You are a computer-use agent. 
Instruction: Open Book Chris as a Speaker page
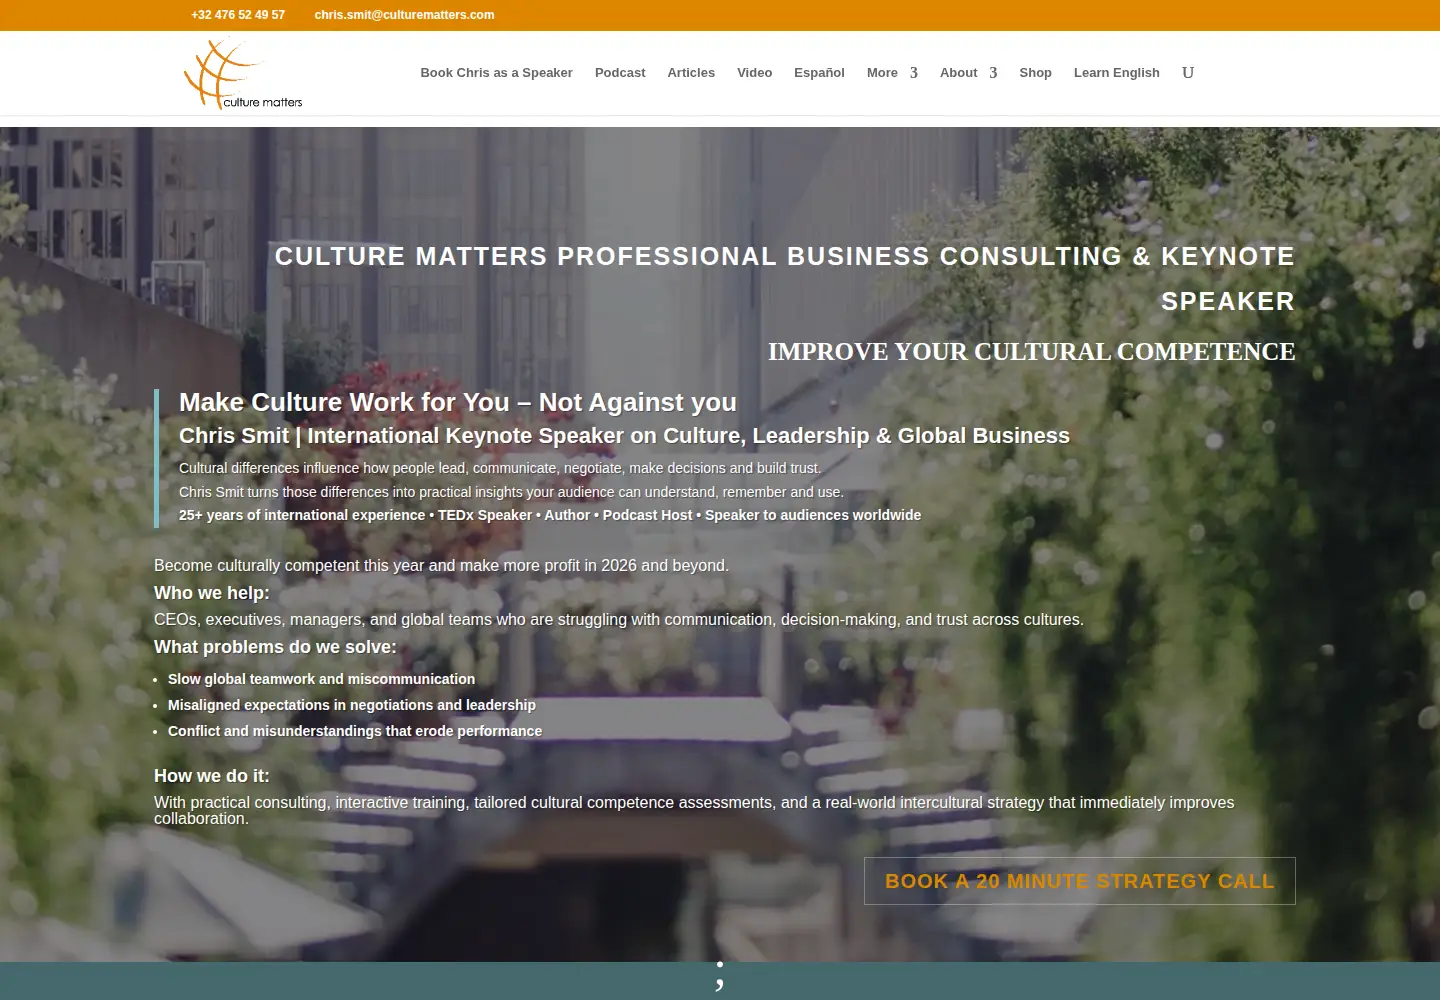496,73
